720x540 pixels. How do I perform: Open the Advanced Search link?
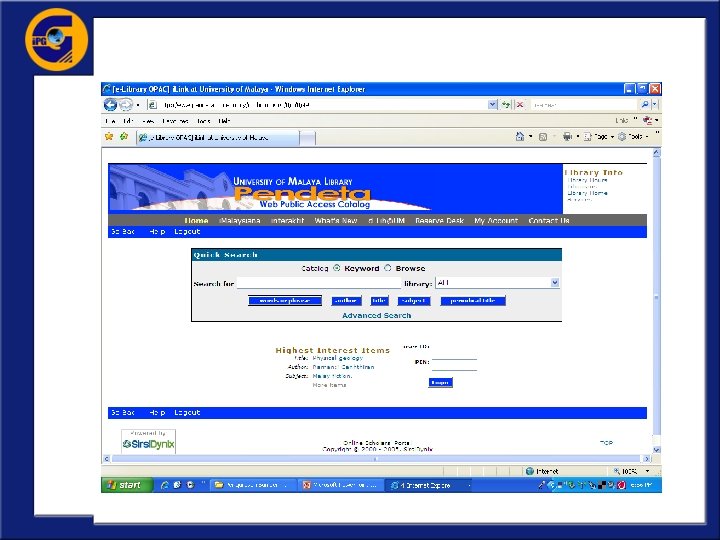(377, 315)
